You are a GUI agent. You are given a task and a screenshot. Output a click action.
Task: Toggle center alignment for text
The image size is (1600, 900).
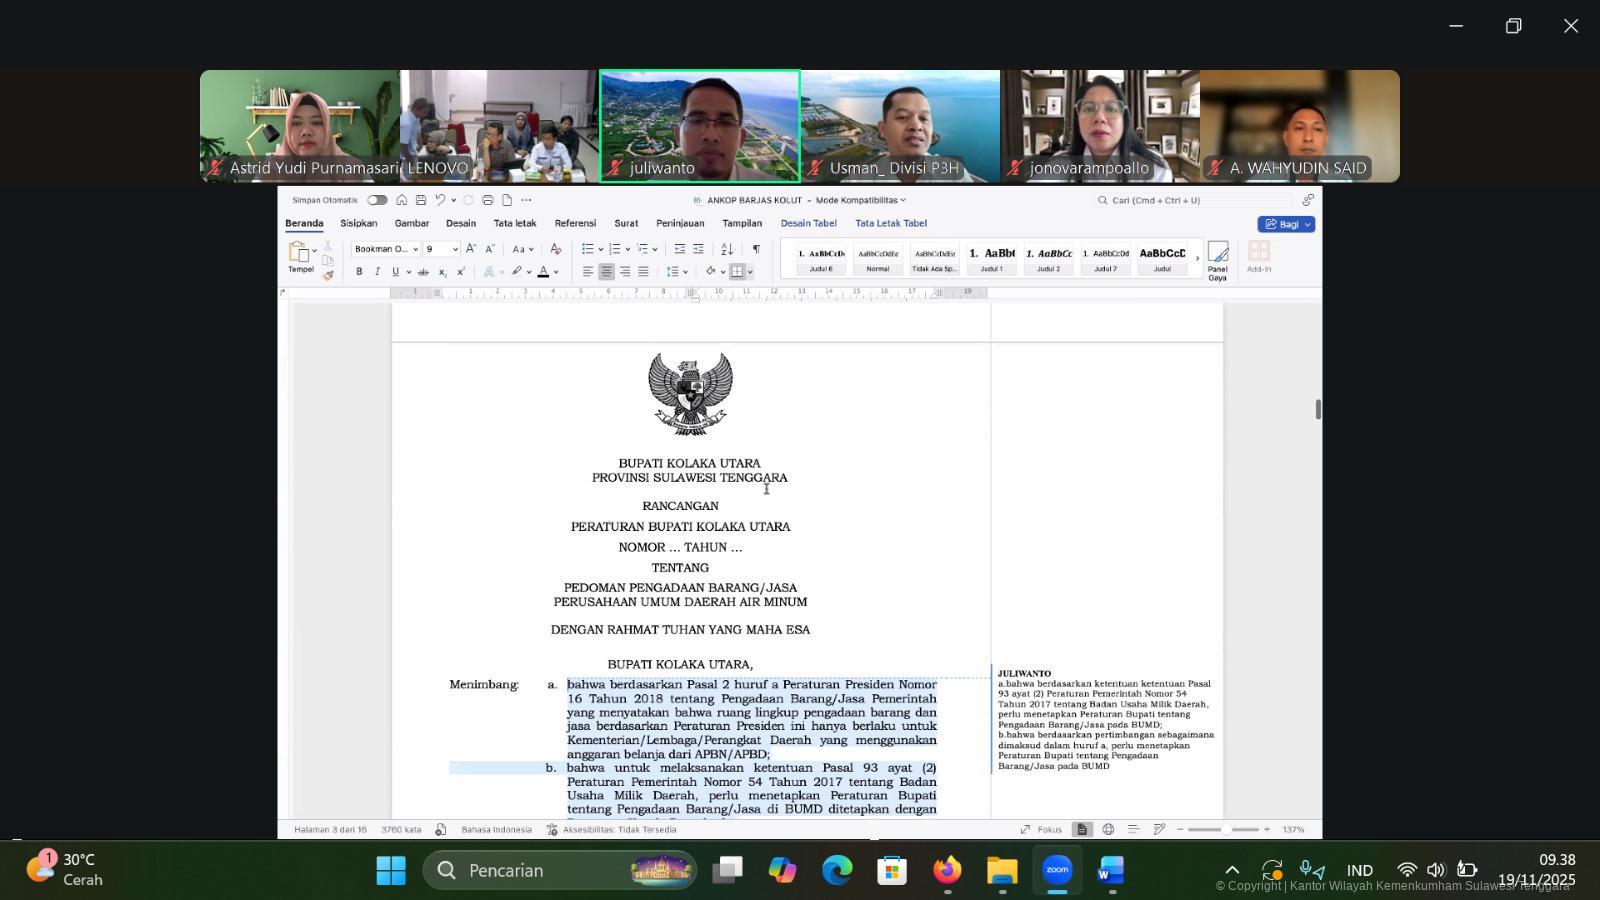tap(606, 272)
